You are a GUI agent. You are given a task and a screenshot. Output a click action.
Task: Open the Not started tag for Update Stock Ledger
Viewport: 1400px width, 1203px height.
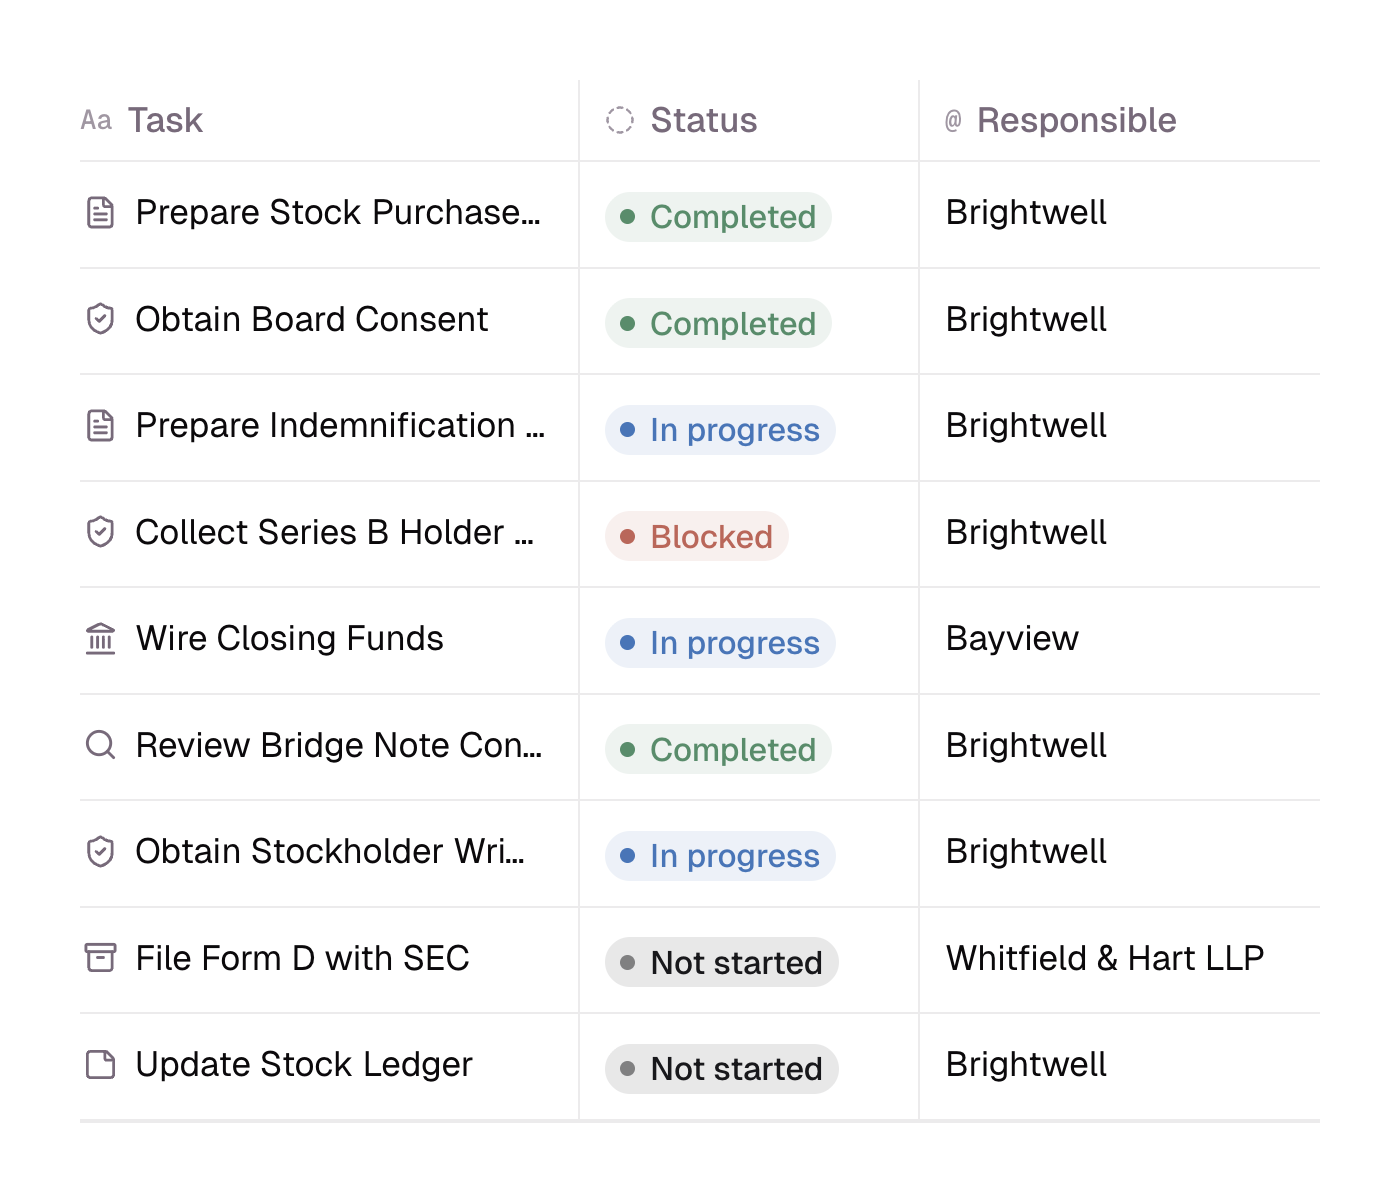pos(722,1069)
